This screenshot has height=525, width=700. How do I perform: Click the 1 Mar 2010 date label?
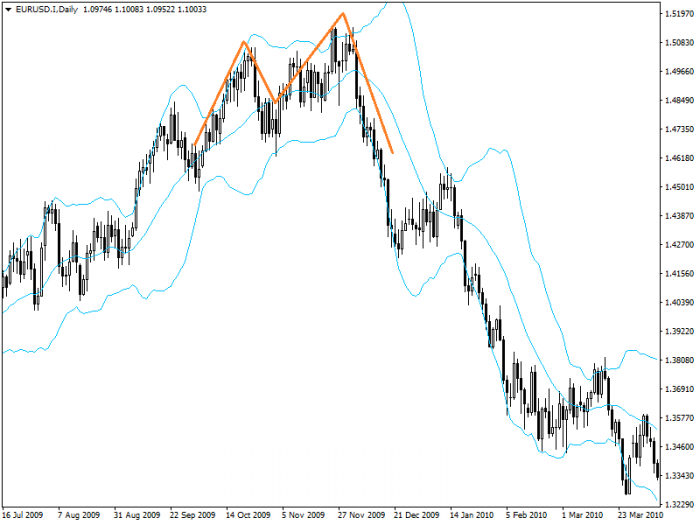(x=583, y=515)
